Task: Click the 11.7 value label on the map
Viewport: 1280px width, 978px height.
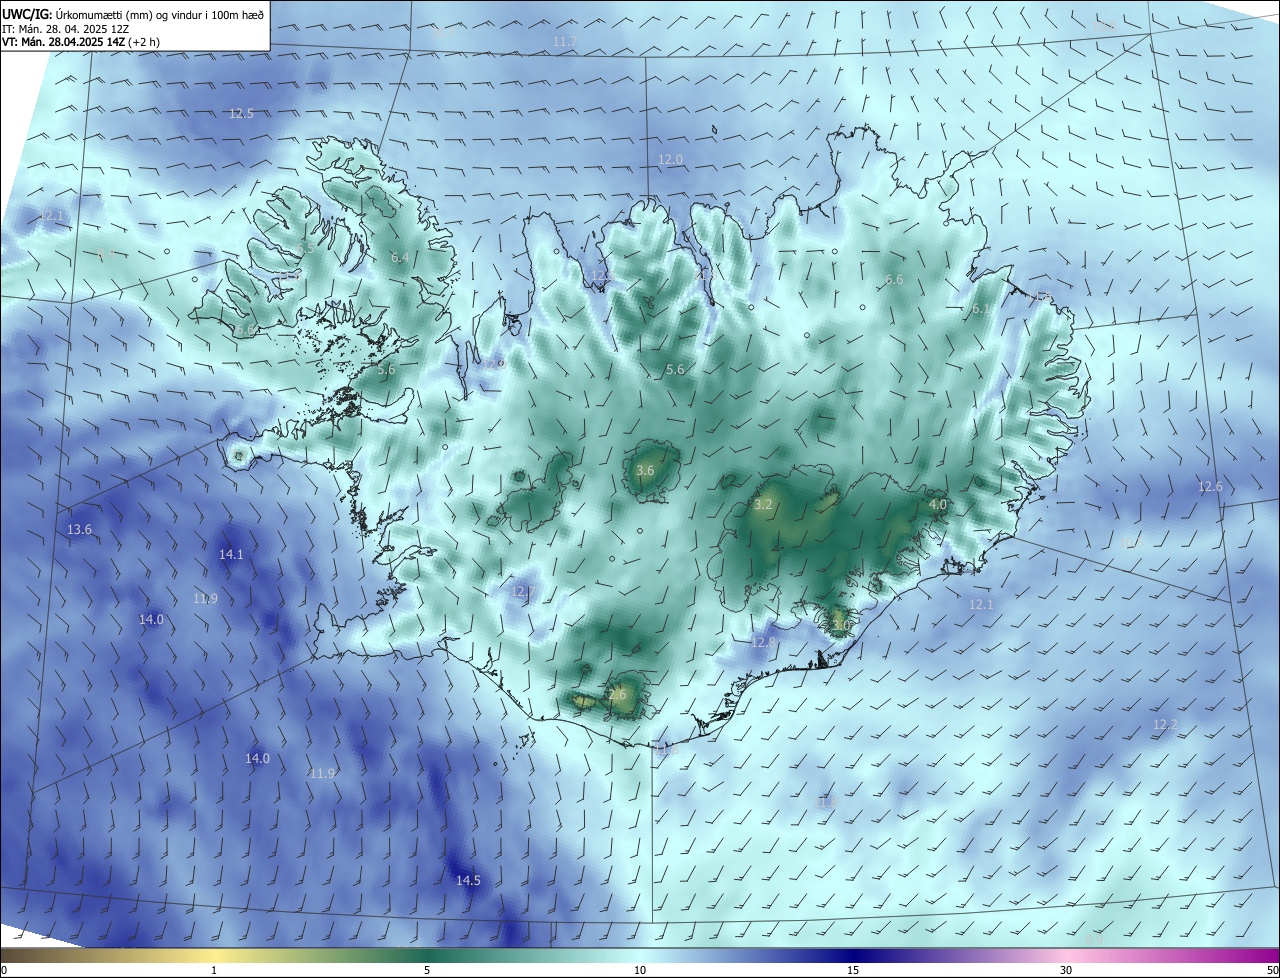Action: tap(564, 42)
